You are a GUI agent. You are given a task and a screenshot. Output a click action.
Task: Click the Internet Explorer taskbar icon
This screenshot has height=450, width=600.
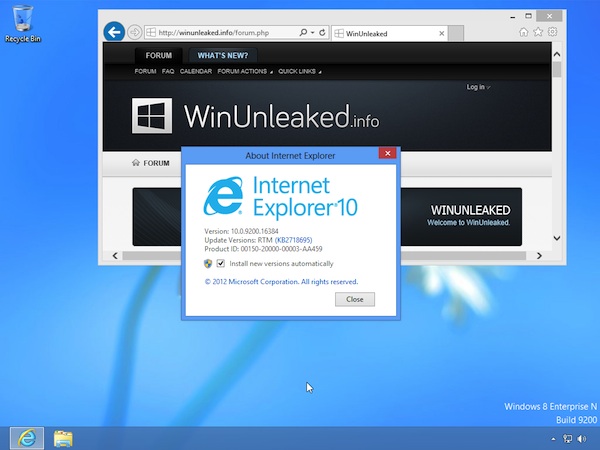[27, 438]
